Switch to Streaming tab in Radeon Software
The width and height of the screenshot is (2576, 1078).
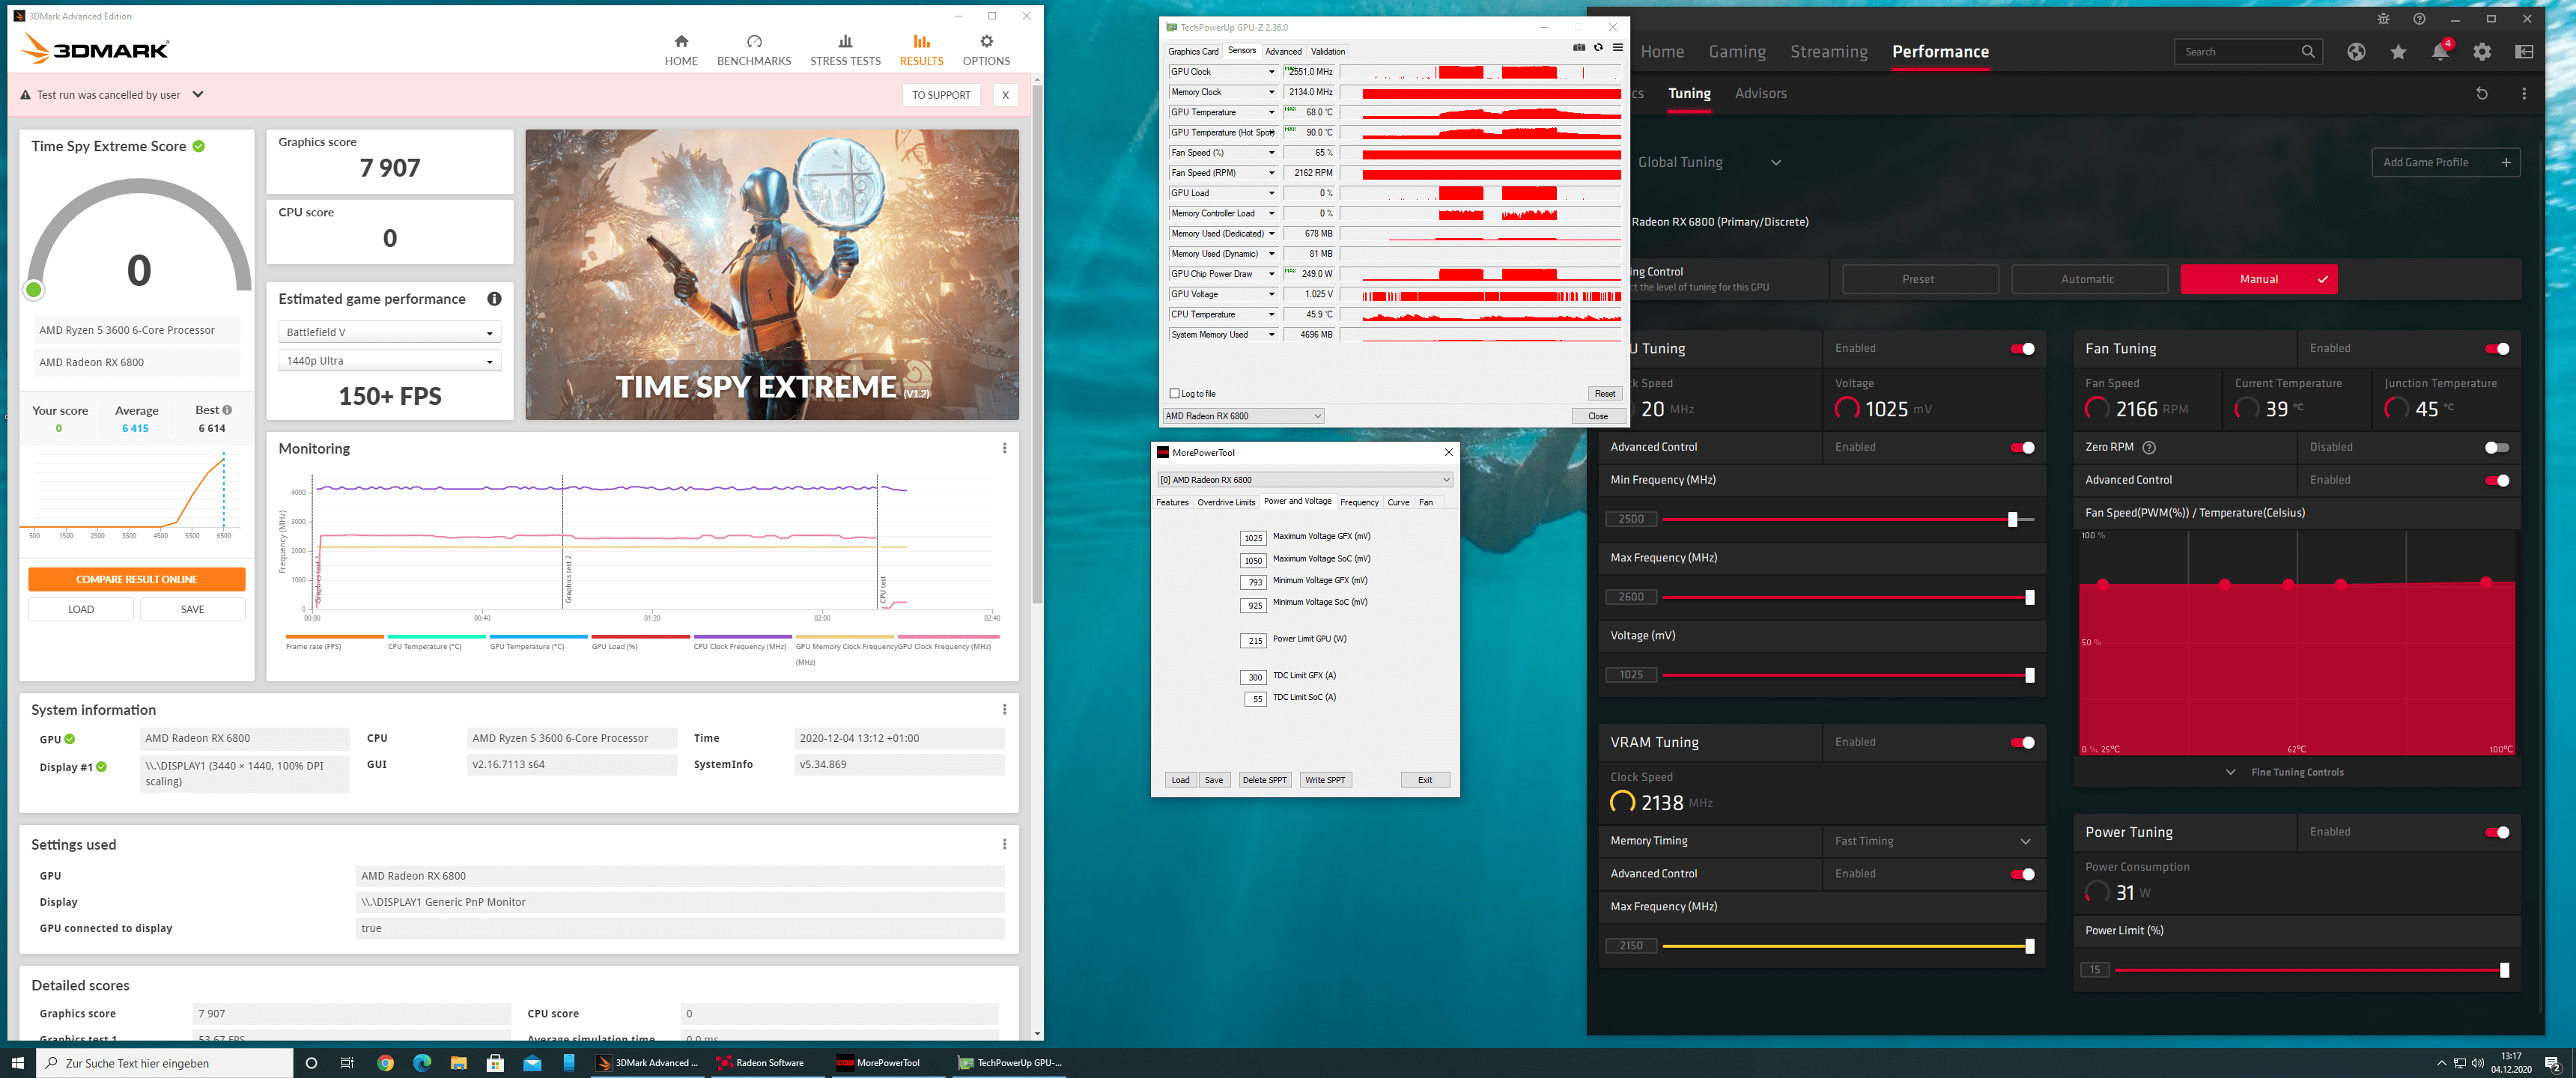click(x=1828, y=52)
